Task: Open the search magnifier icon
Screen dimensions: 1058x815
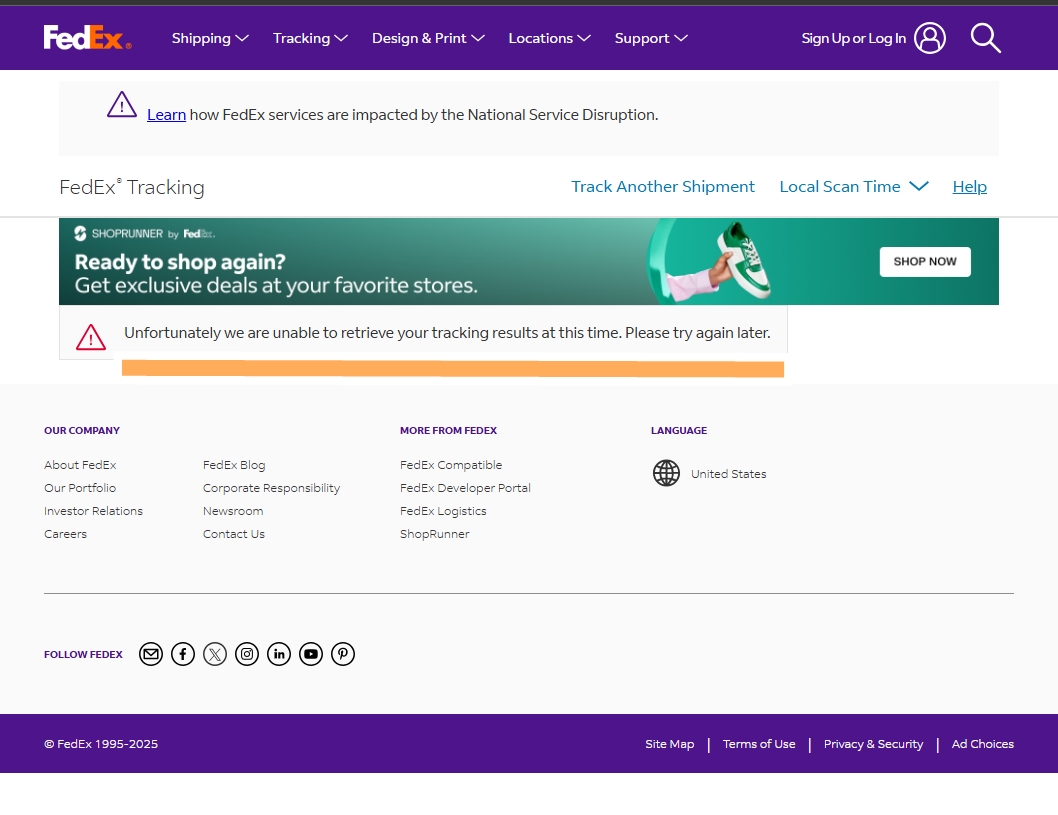Action: 986,38
